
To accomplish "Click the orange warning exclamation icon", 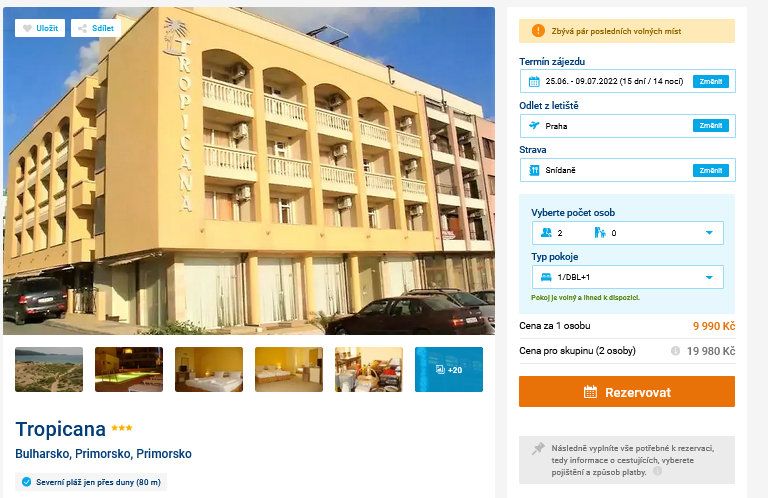I will pos(538,31).
